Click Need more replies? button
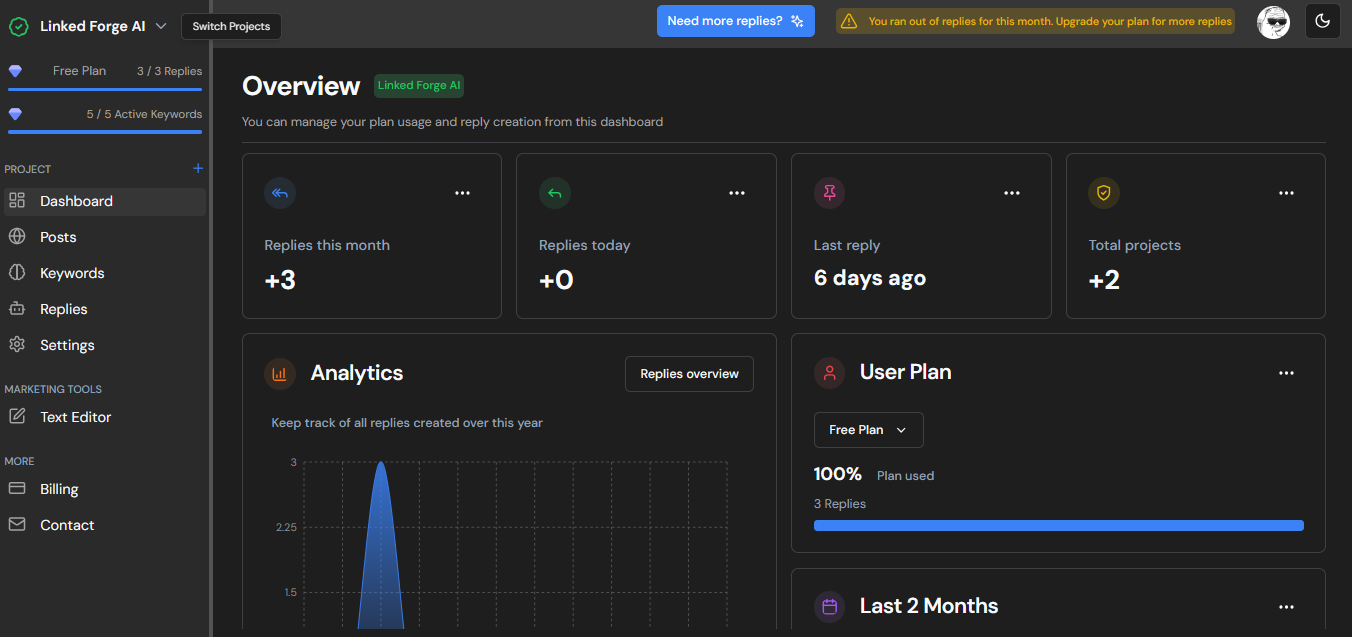Screen dimensions: 1352x637 (x=736, y=21)
